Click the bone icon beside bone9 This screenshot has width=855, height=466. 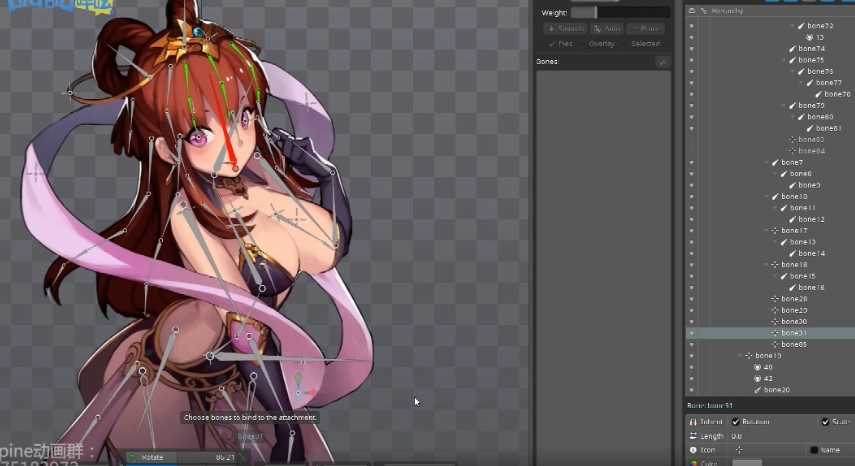(792, 185)
